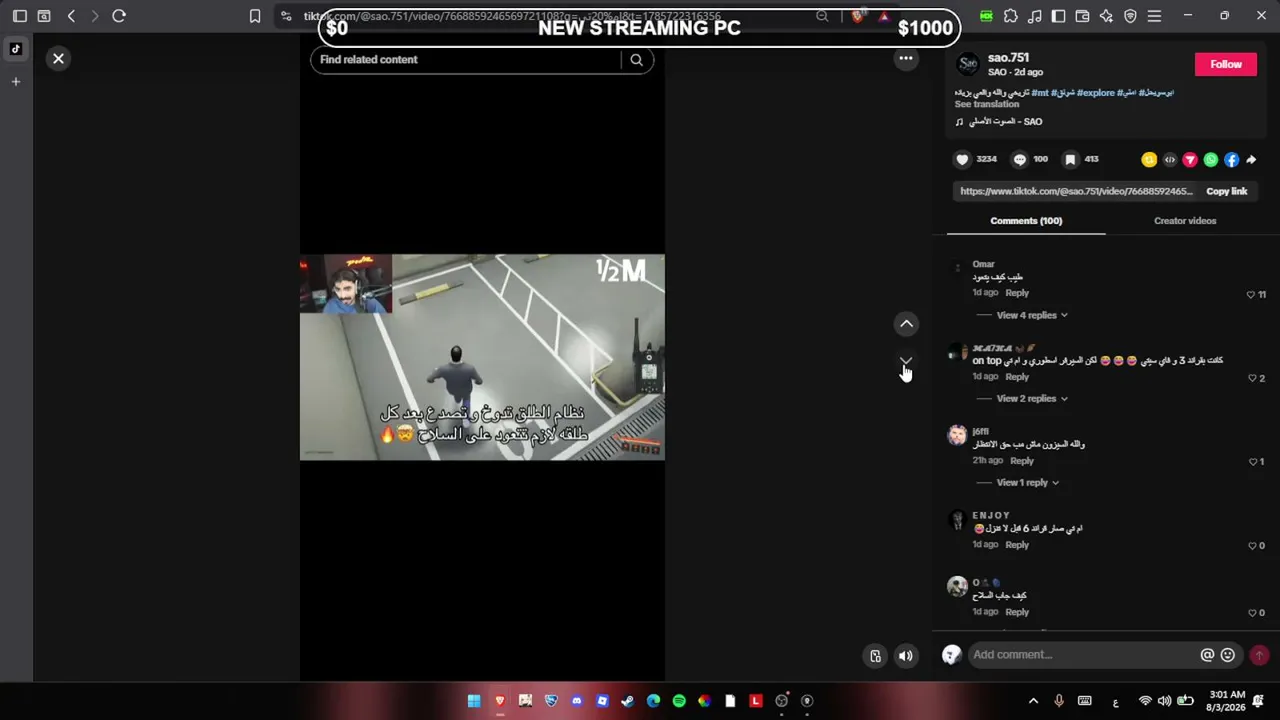
Task: Toggle auto-scroll icon beside volume
Action: pyautogui.click(x=875, y=656)
